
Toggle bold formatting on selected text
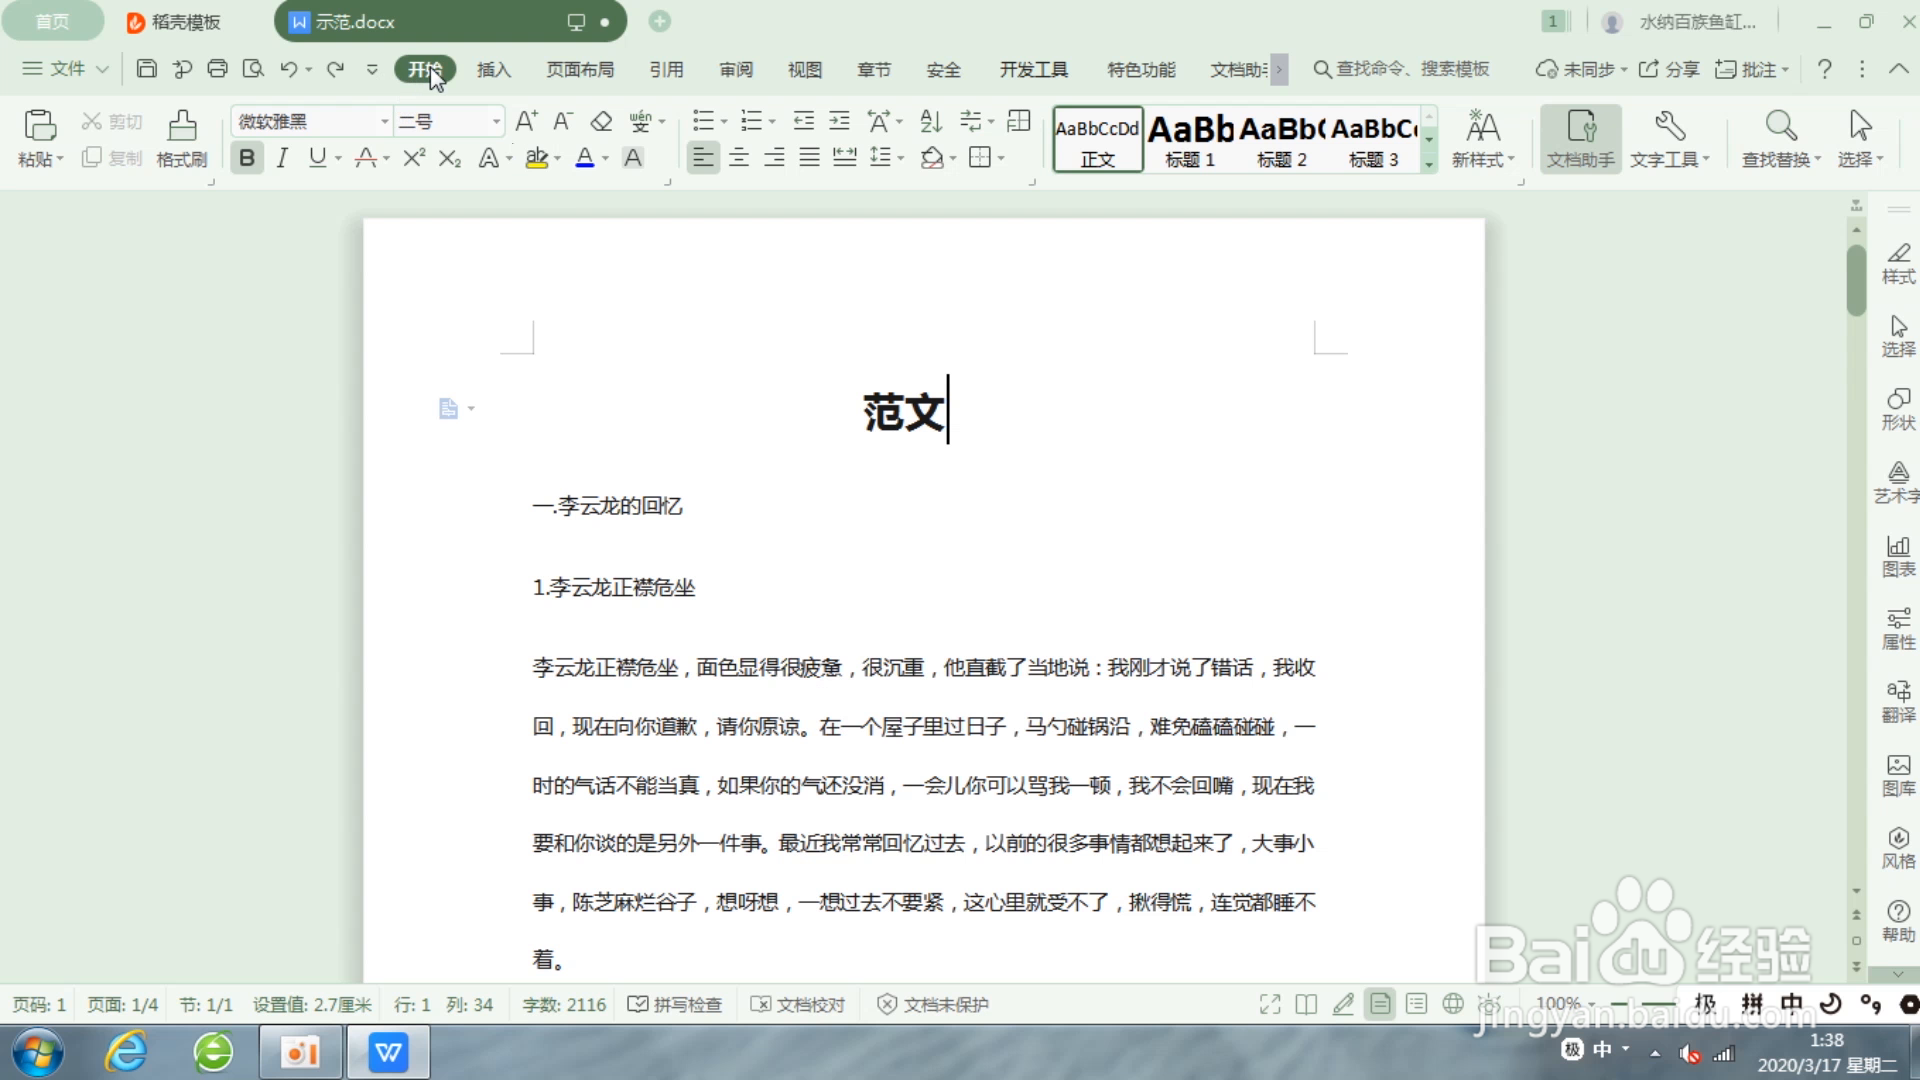pyautogui.click(x=246, y=157)
